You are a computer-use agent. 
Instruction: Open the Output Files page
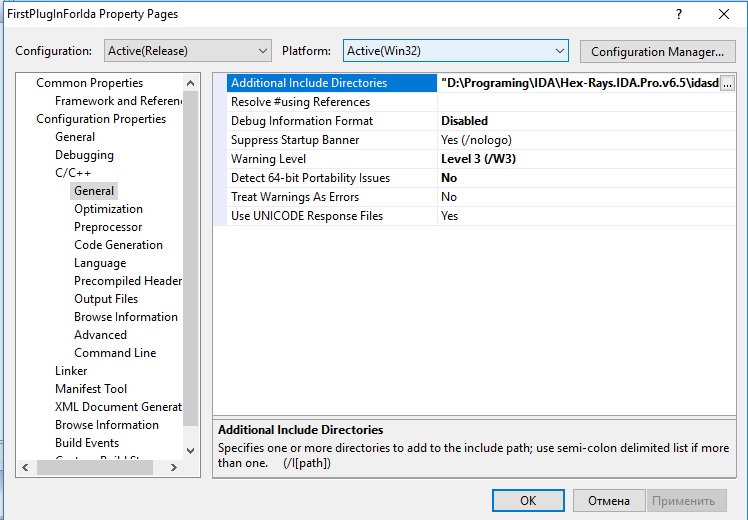(106, 299)
